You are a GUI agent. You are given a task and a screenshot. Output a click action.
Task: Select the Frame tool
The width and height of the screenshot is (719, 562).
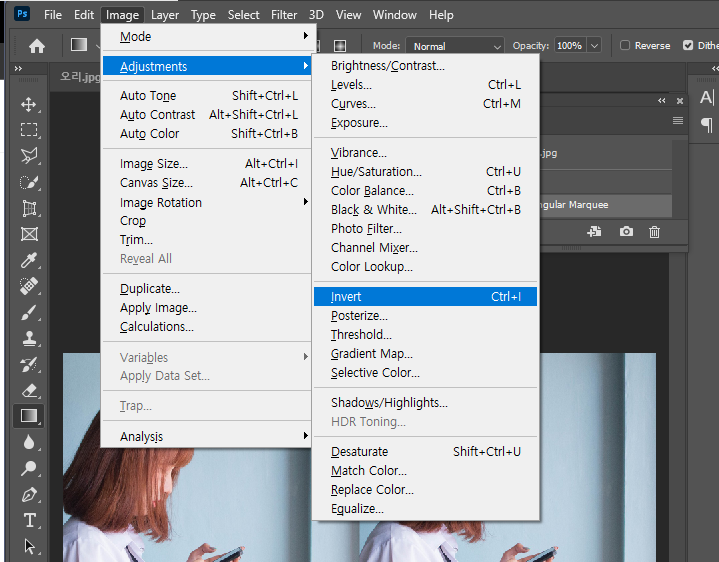[29, 234]
